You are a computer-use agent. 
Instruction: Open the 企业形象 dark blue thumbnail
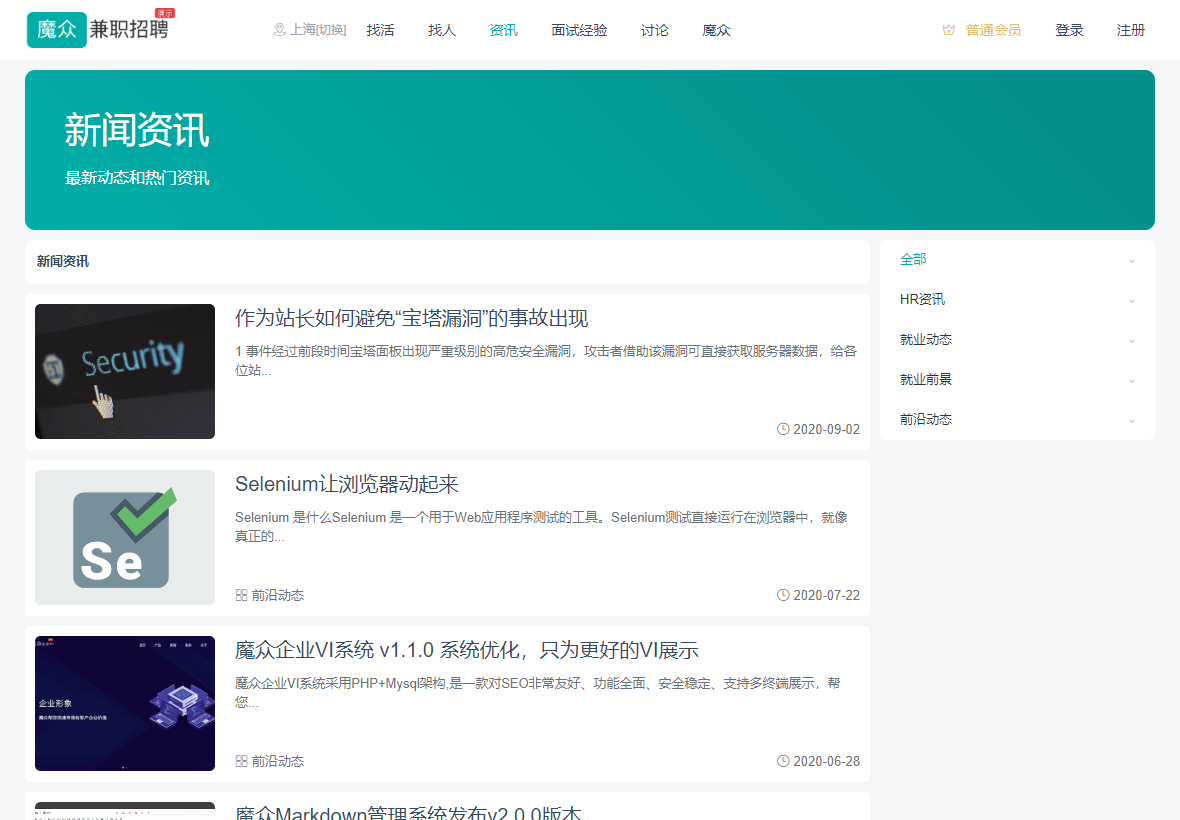[x=125, y=703]
